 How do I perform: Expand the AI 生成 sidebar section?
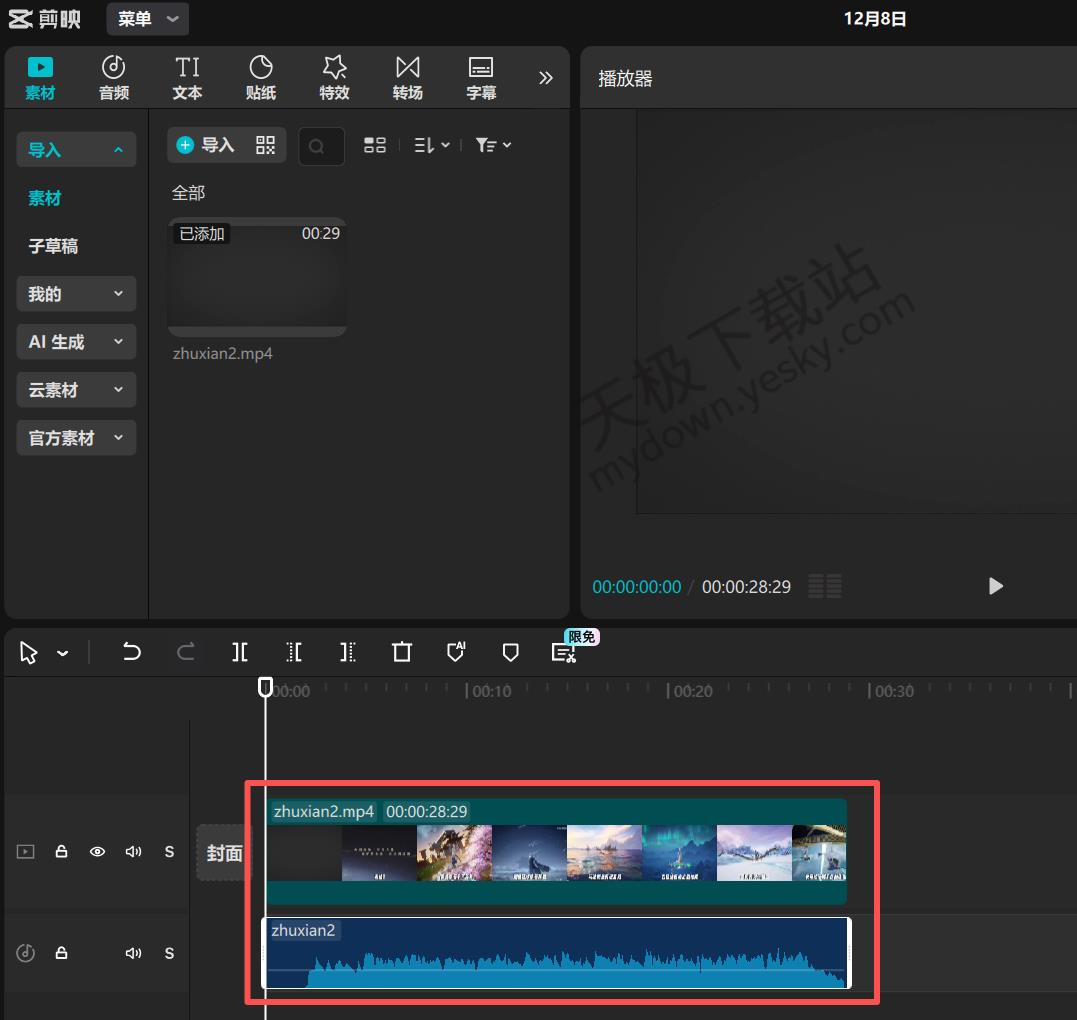pyautogui.click(x=76, y=342)
